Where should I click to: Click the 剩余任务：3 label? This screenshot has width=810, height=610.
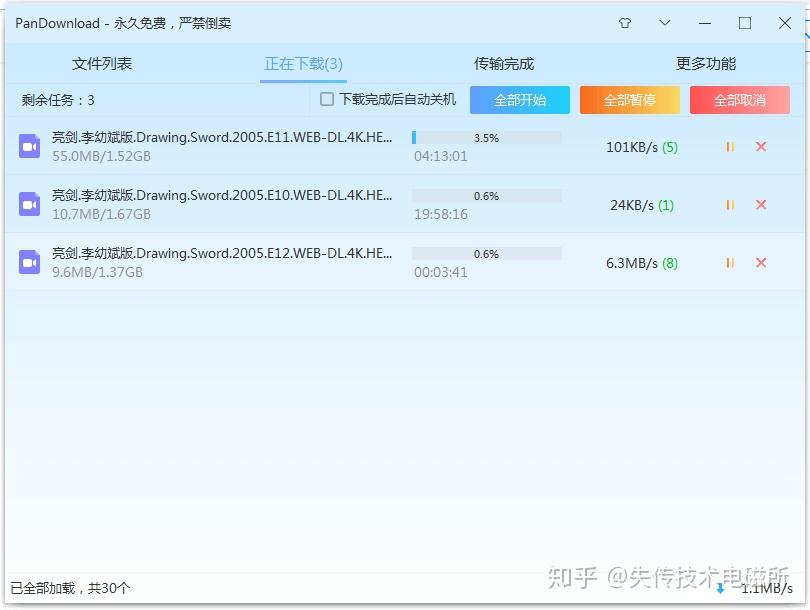coord(58,100)
